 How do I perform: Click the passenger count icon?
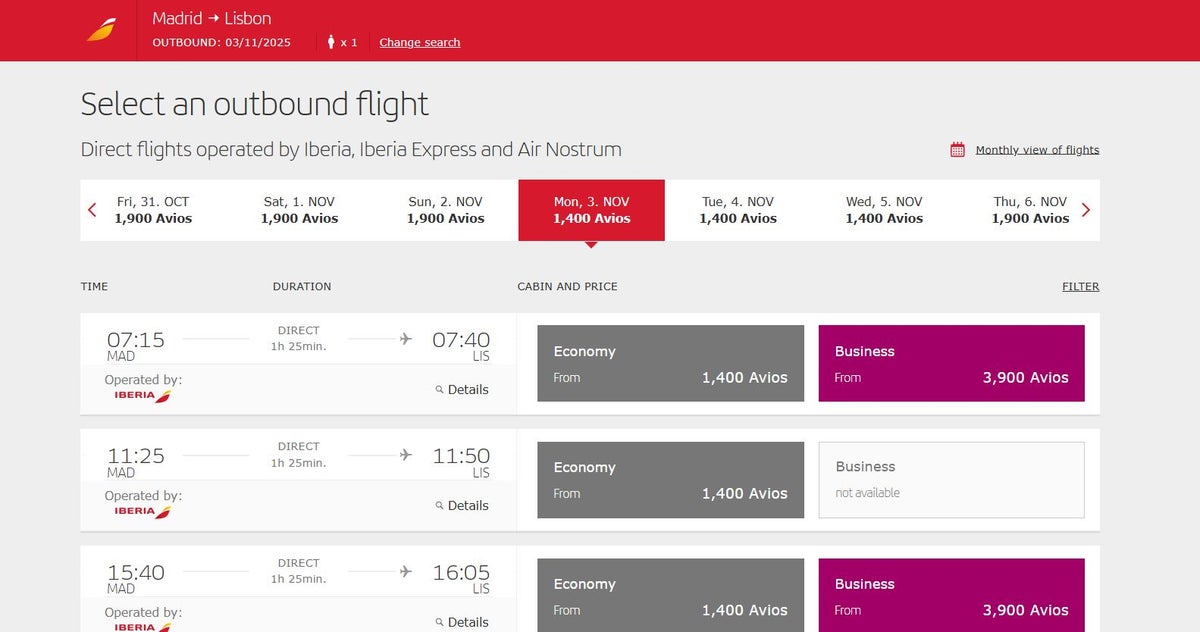pos(332,42)
